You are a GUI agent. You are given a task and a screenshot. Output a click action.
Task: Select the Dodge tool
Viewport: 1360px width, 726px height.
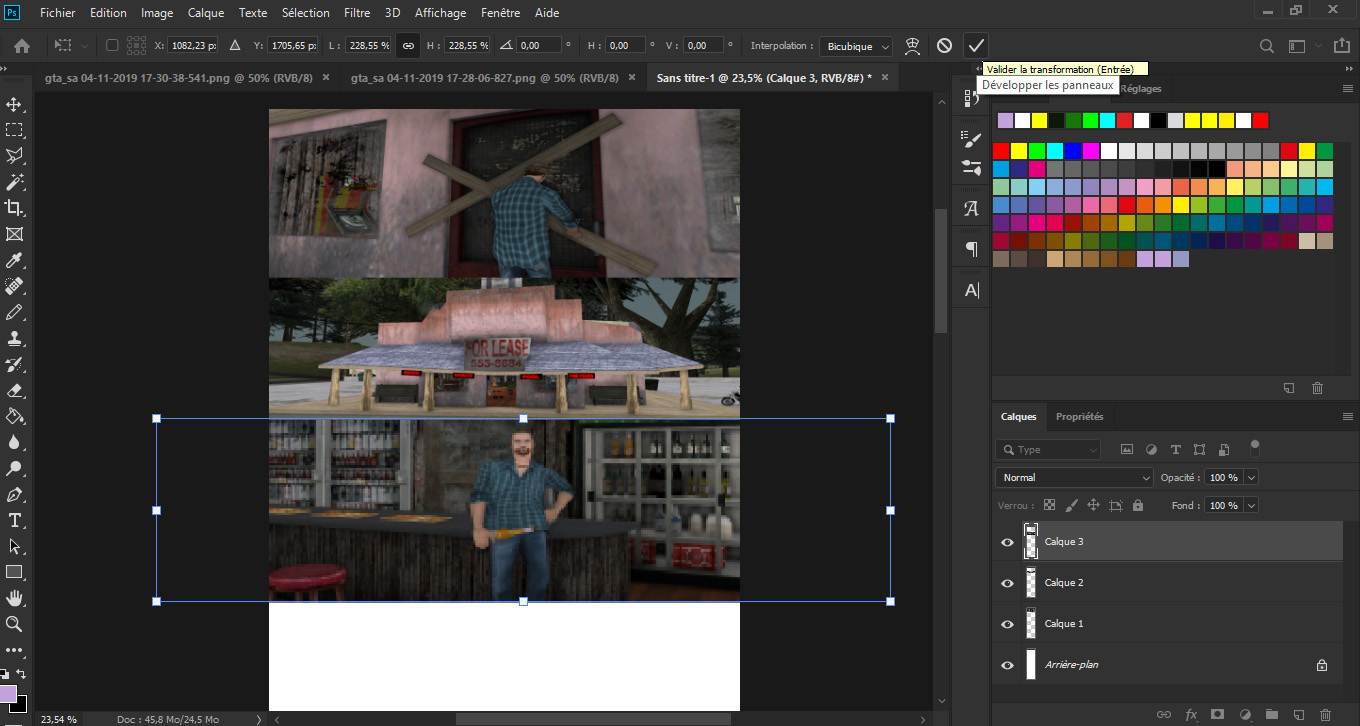(15, 468)
